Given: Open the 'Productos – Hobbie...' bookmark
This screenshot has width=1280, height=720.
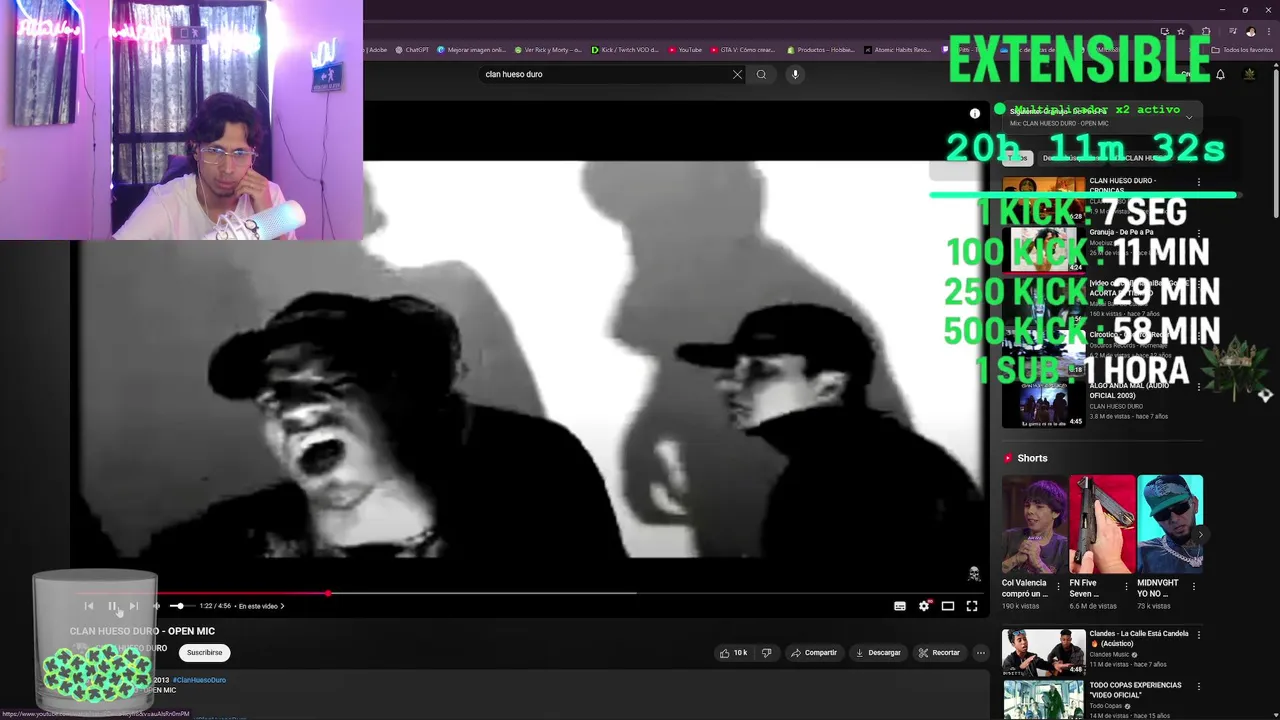Looking at the screenshot, I should [x=821, y=49].
